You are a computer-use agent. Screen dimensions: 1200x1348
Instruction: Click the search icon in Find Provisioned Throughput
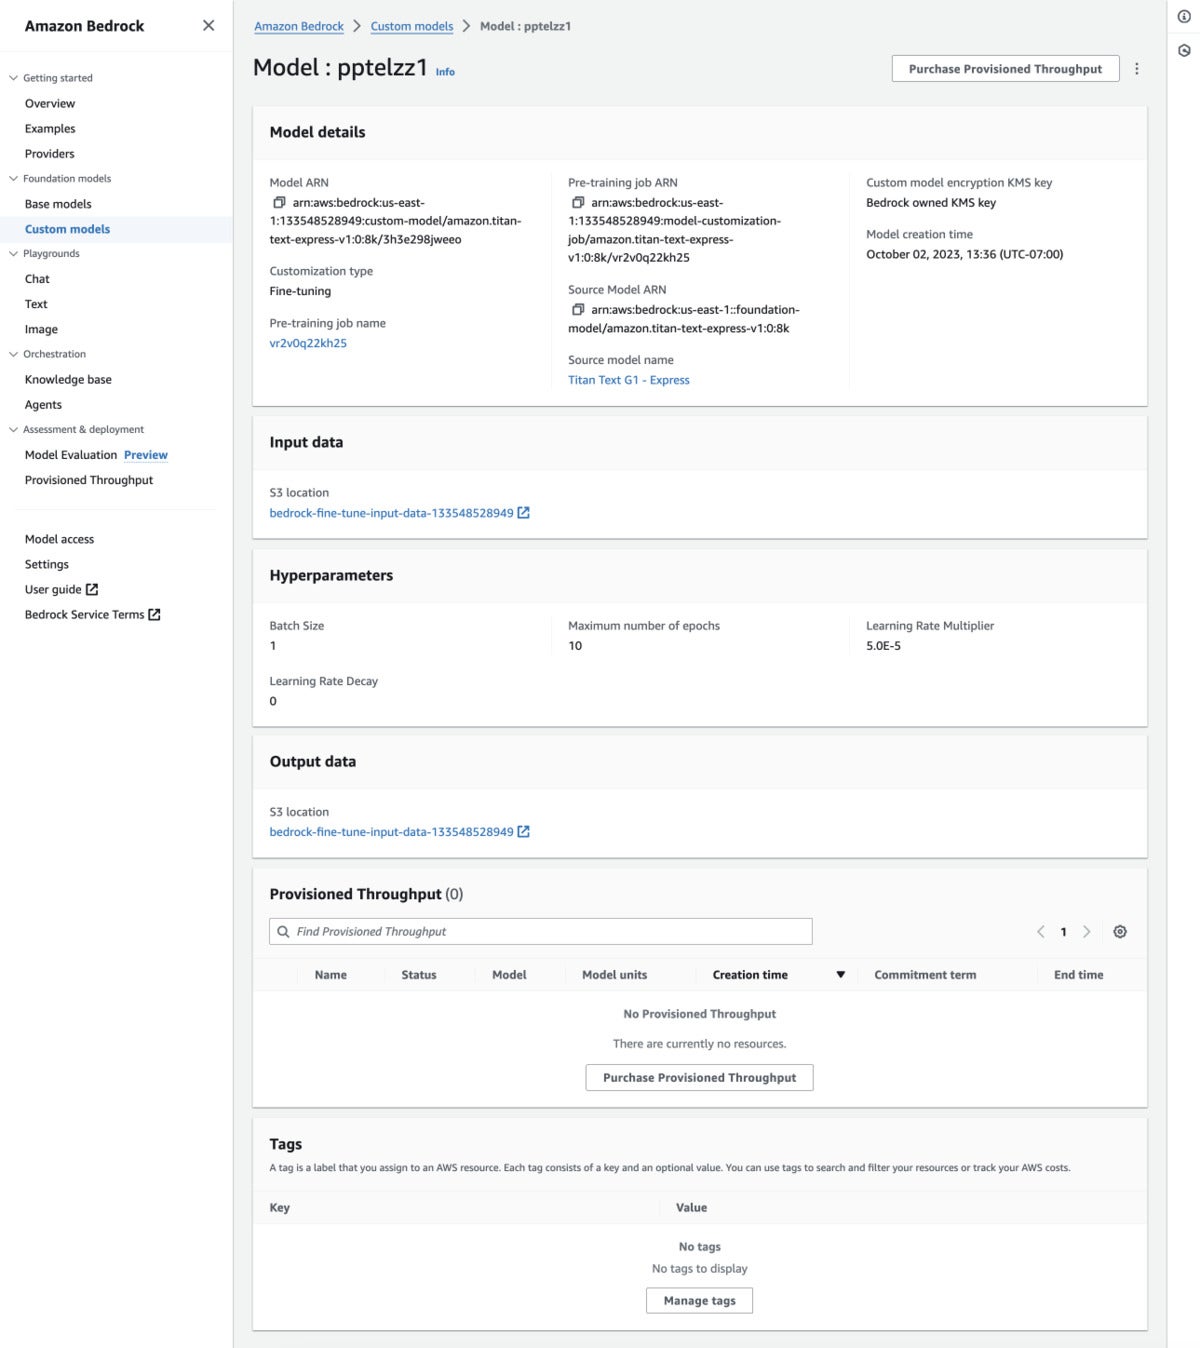tap(284, 932)
